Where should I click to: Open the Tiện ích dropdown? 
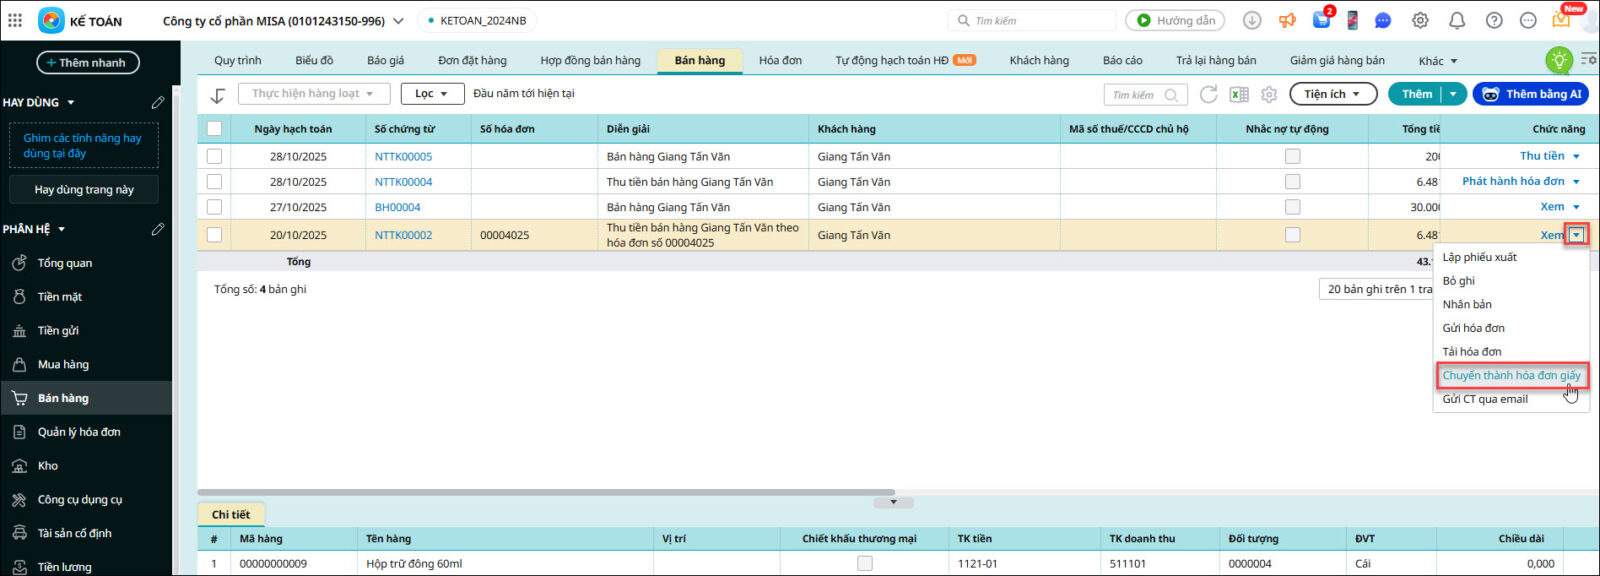pos(1332,94)
